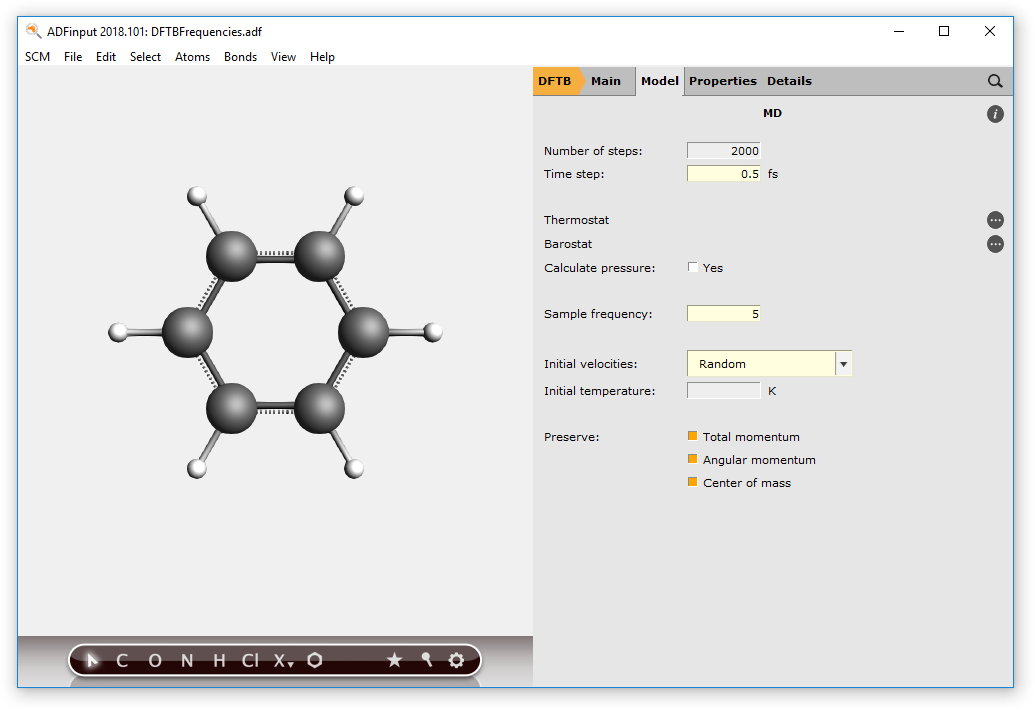Pick the Carbon atom tool
This screenshot has height=710, width=1035.
[122, 660]
